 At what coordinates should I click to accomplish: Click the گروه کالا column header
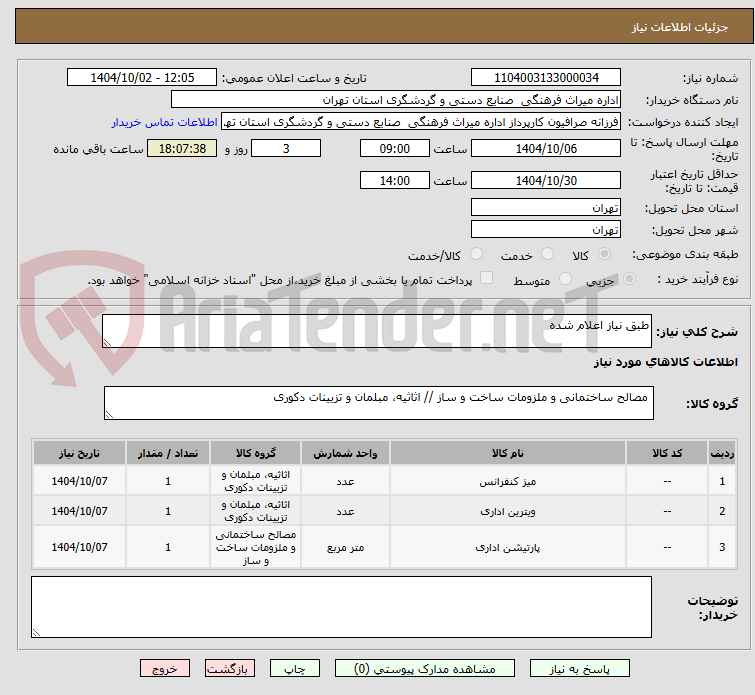[x=255, y=453]
